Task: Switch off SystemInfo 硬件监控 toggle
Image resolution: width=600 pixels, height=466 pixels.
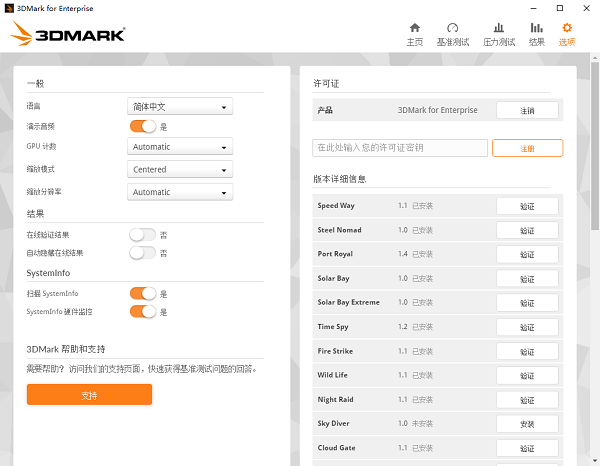Action: pos(143,312)
